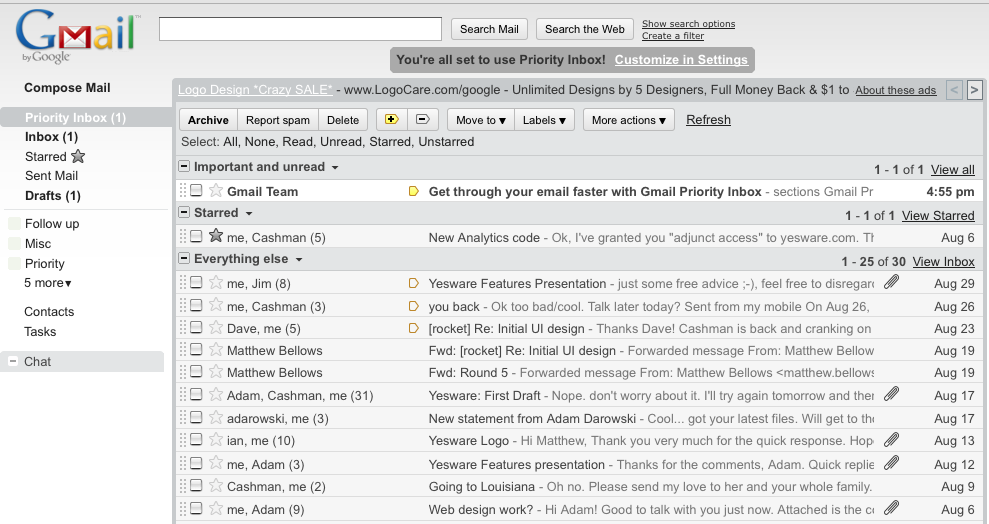The width and height of the screenshot is (989, 524).
Task: Click the Priority label color swatch
Action: pyautogui.click(x=14, y=264)
